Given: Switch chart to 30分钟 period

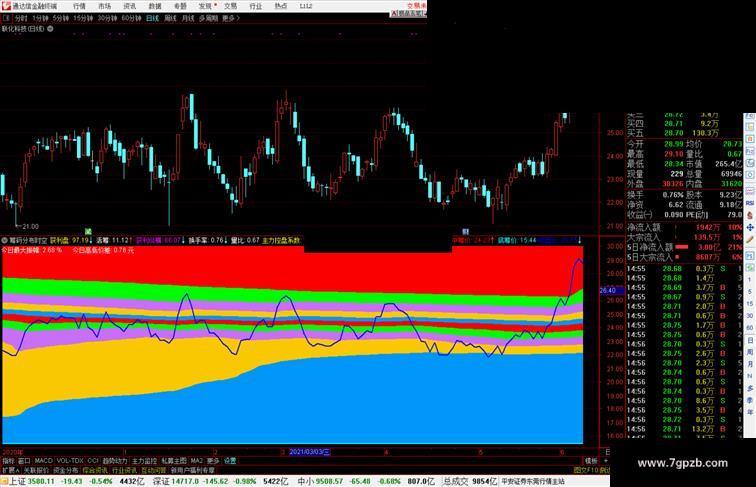Looking at the screenshot, I should pos(107,18).
